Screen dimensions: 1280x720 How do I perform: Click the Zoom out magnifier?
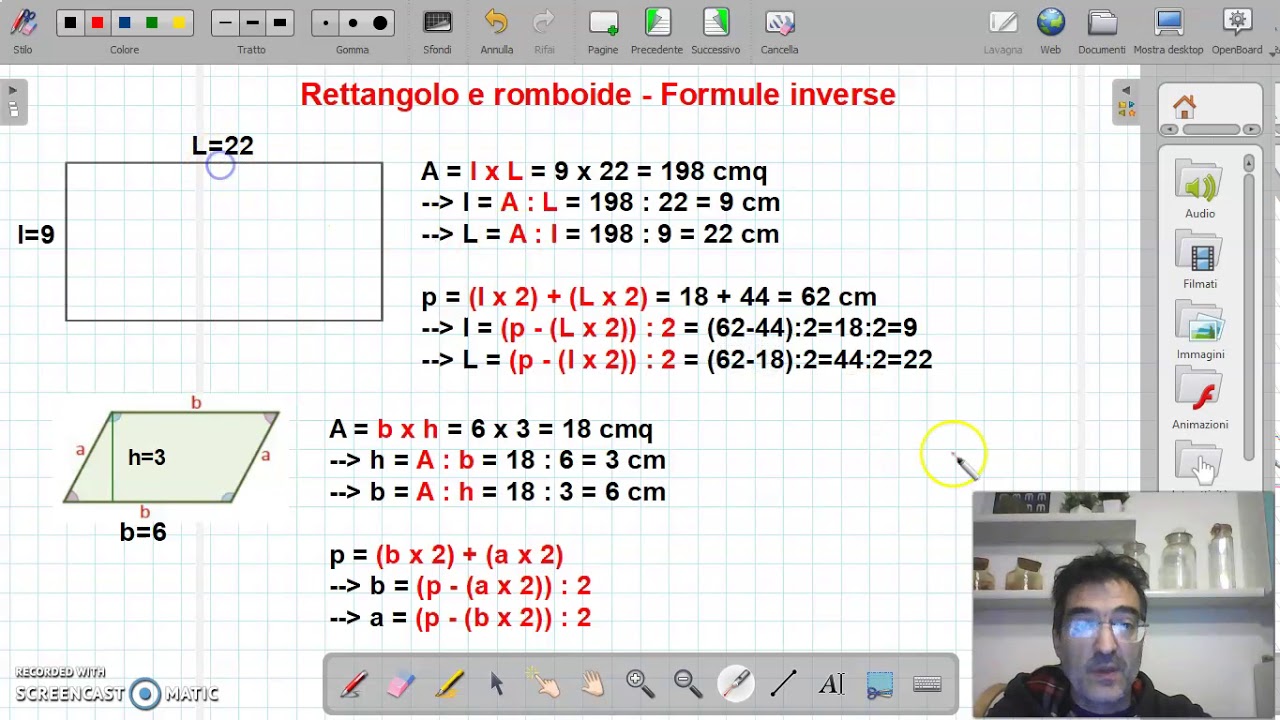[x=688, y=684]
